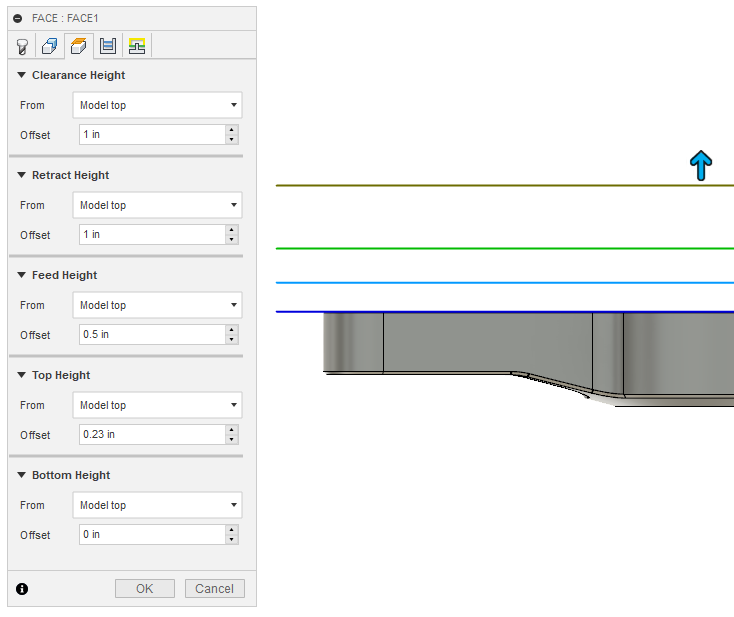Open Retract Height From dropdown

[x=157, y=205]
